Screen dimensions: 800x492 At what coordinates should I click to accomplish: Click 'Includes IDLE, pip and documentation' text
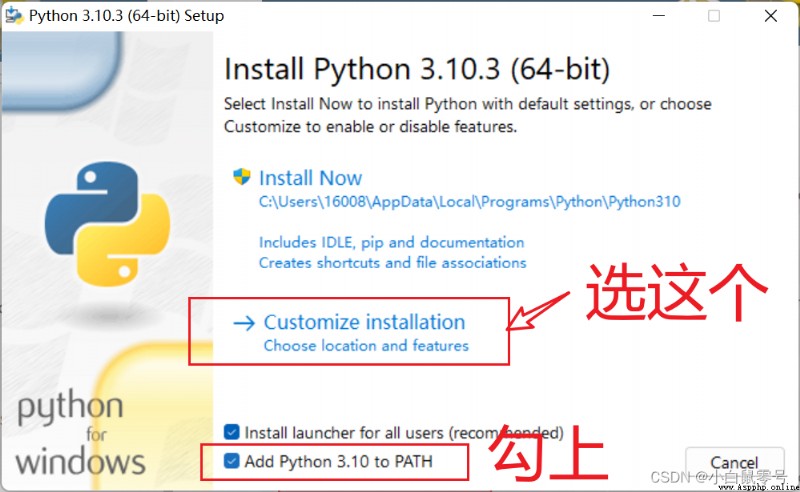click(x=391, y=242)
